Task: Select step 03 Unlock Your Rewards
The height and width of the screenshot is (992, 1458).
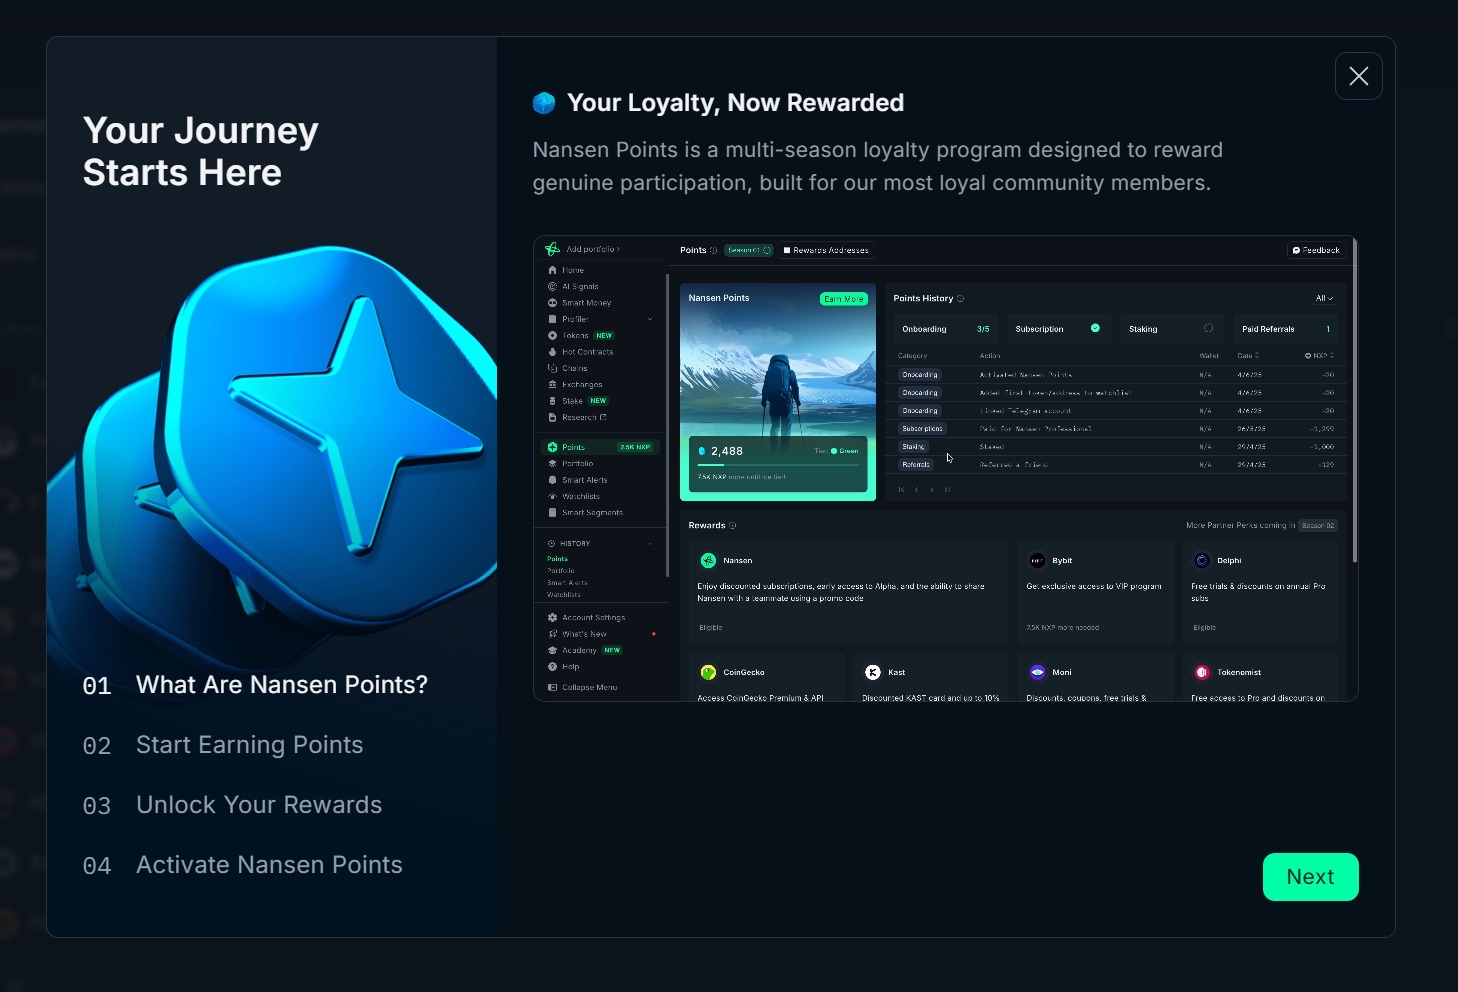Action: (x=258, y=805)
